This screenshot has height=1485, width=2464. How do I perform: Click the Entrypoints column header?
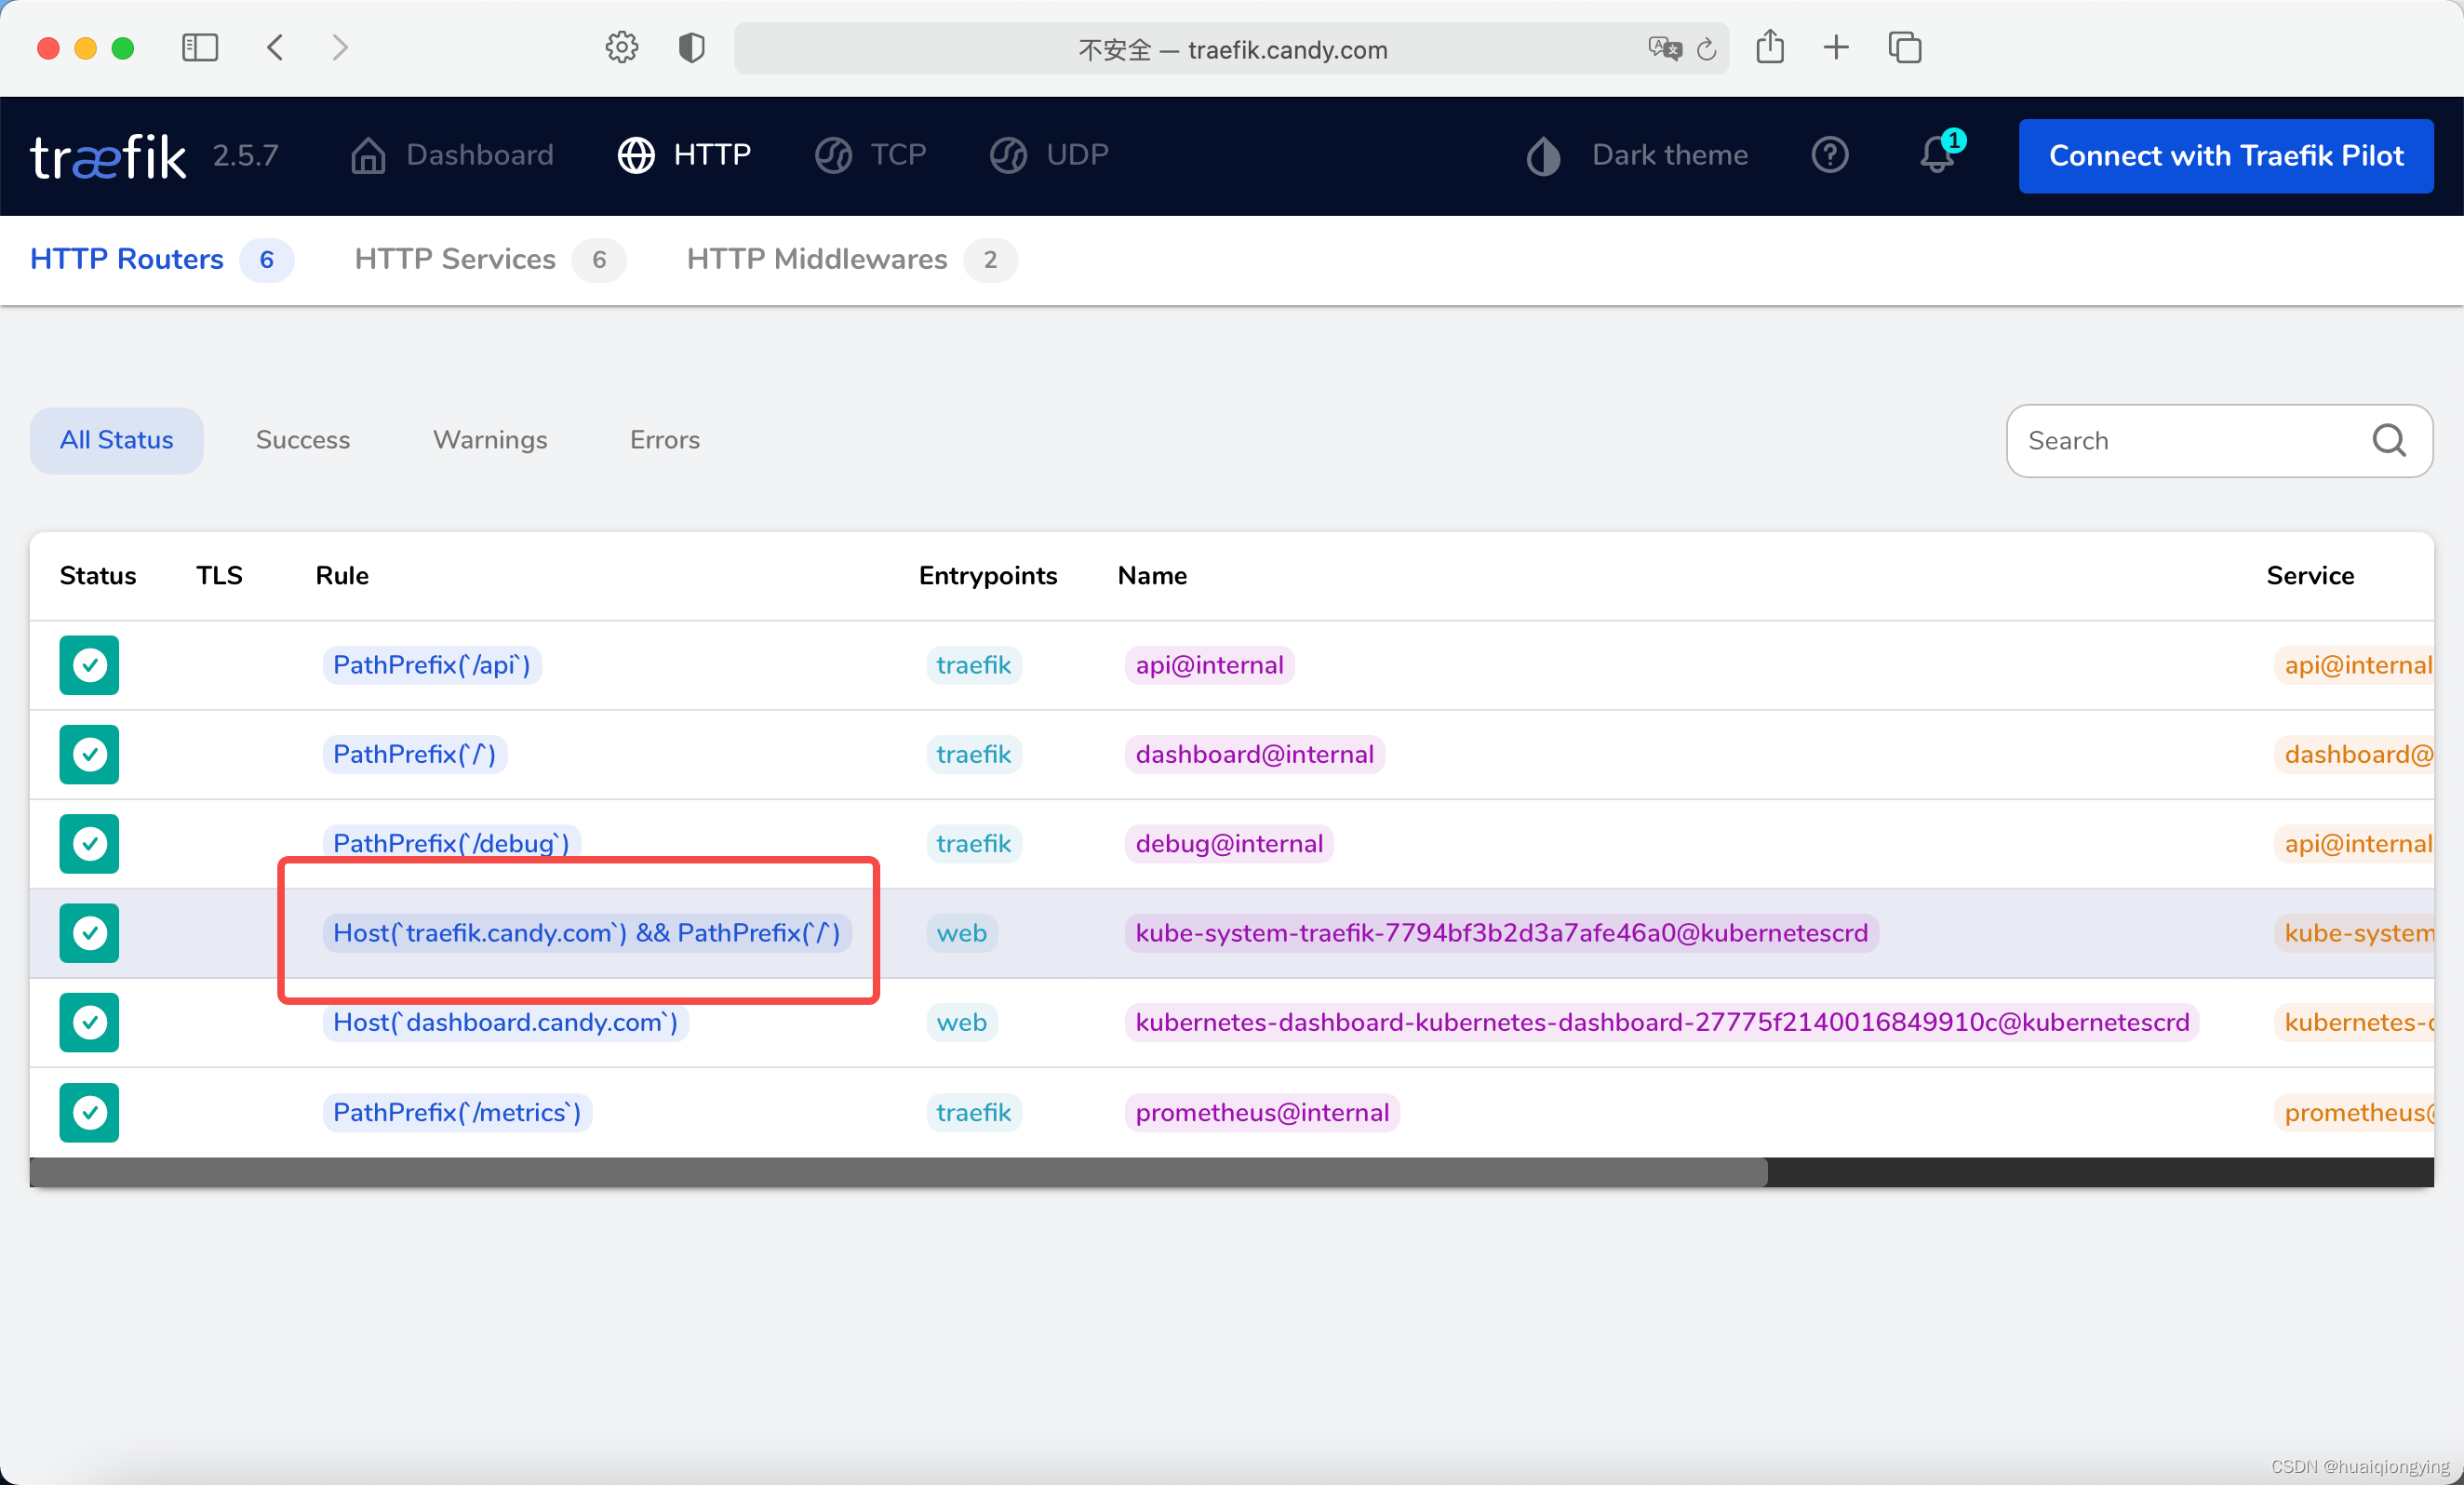coord(988,575)
